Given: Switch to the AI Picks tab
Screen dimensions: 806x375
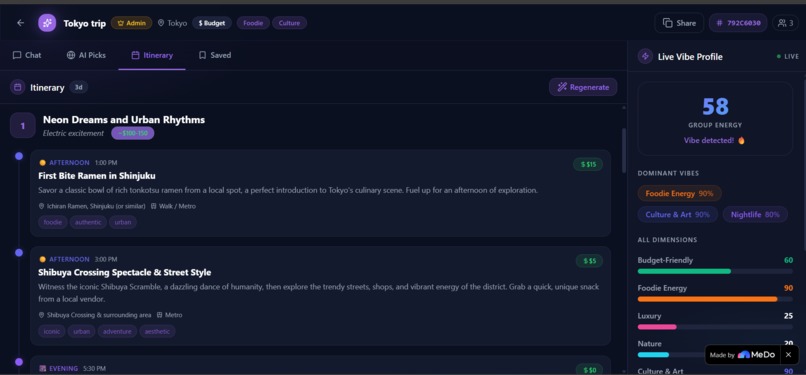Looking at the screenshot, I should (86, 55).
